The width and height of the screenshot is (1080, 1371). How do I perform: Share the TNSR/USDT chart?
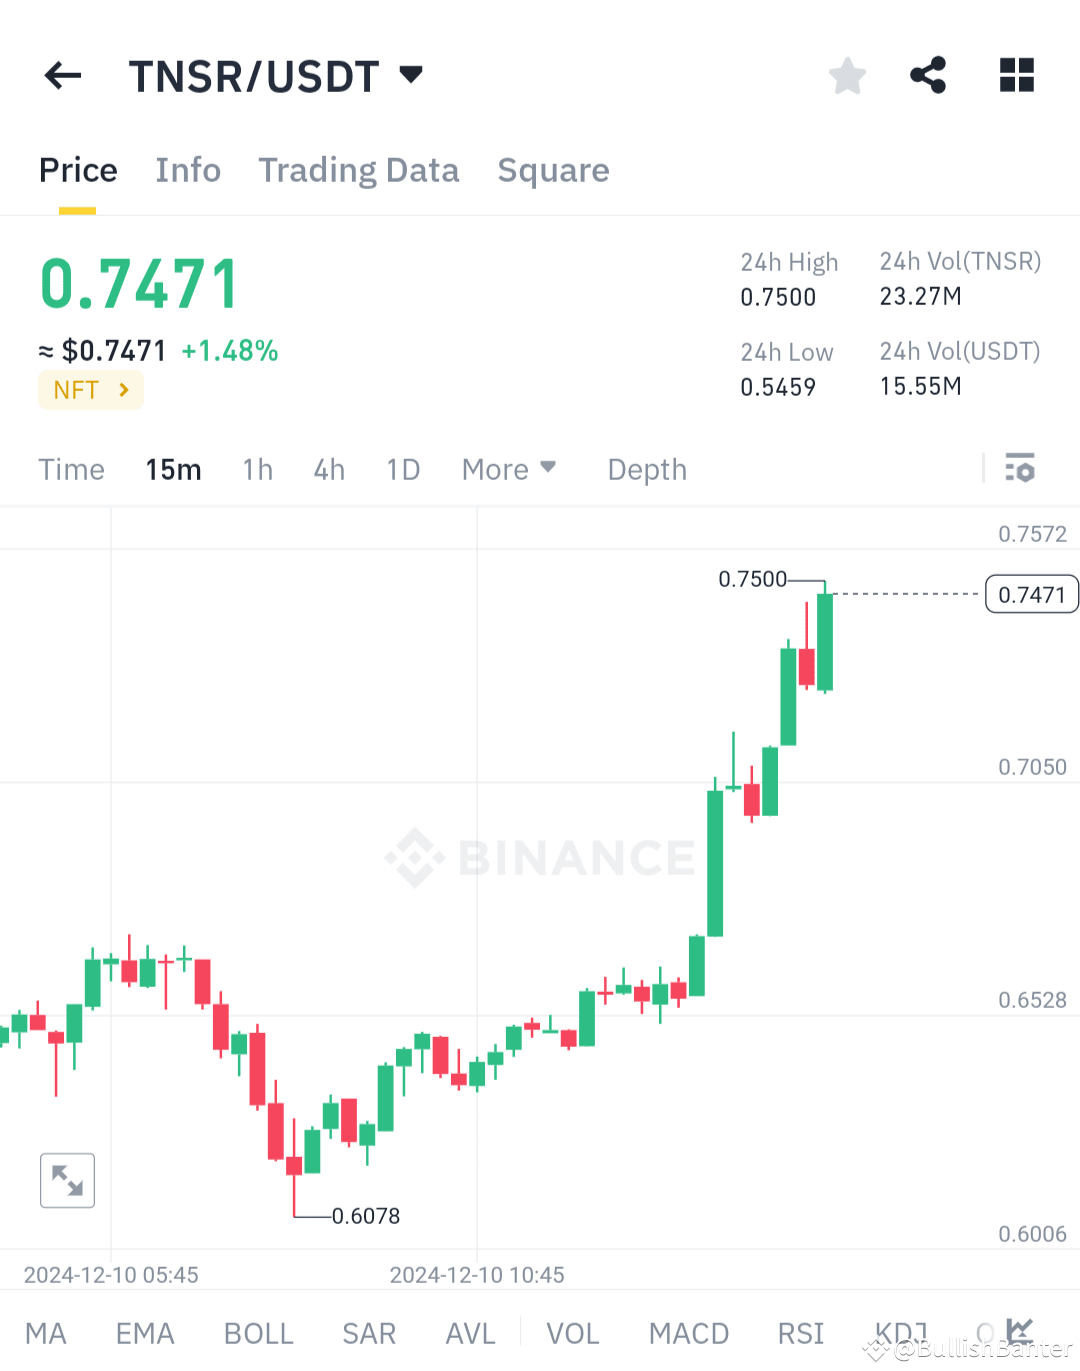(x=928, y=75)
